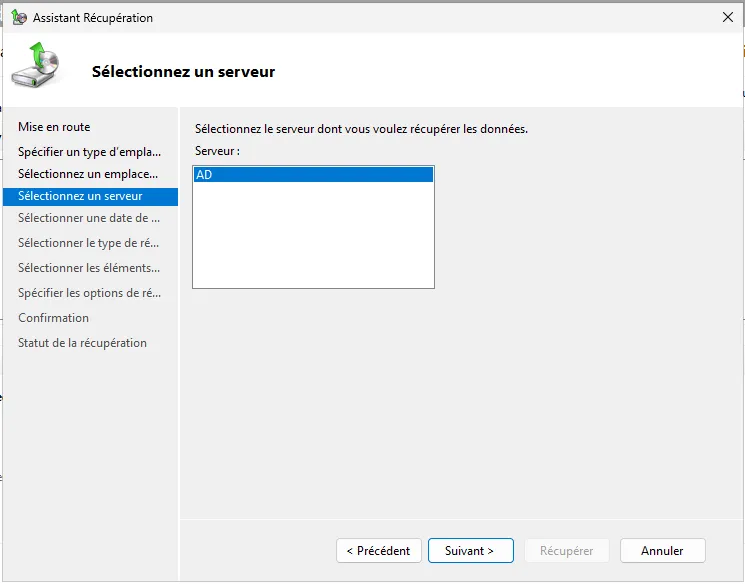Cancel the wizard with Annuler
The width and height of the screenshot is (745, 584).
(662, 551)
